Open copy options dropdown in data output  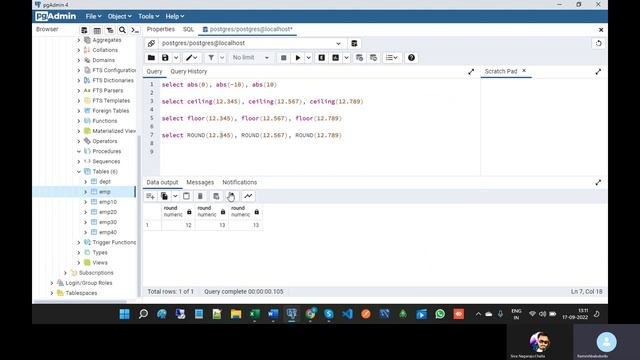pyautogui.click(x=175, y=196)
